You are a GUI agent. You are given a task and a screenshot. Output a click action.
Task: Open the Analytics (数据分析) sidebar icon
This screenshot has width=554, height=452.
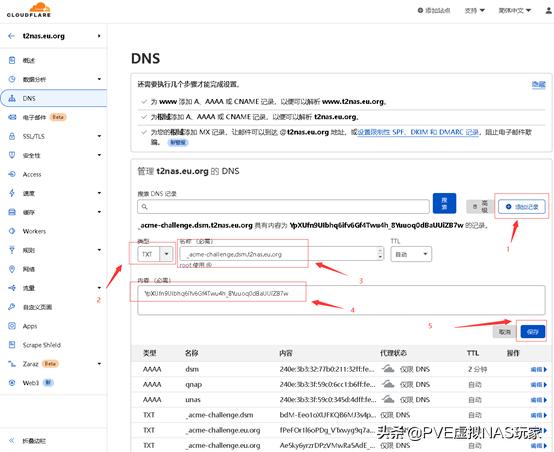(12, 79)
